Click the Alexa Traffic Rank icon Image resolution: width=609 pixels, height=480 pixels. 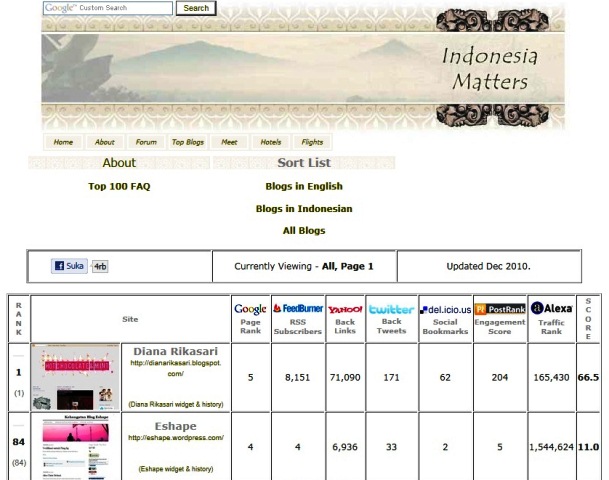[551, 309]
